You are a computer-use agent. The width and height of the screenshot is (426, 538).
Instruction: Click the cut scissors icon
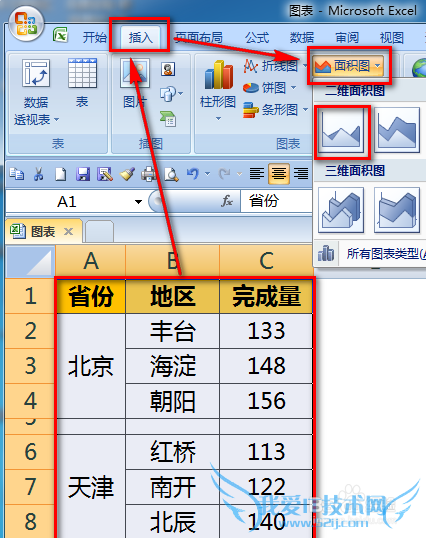tap(38, 174)
